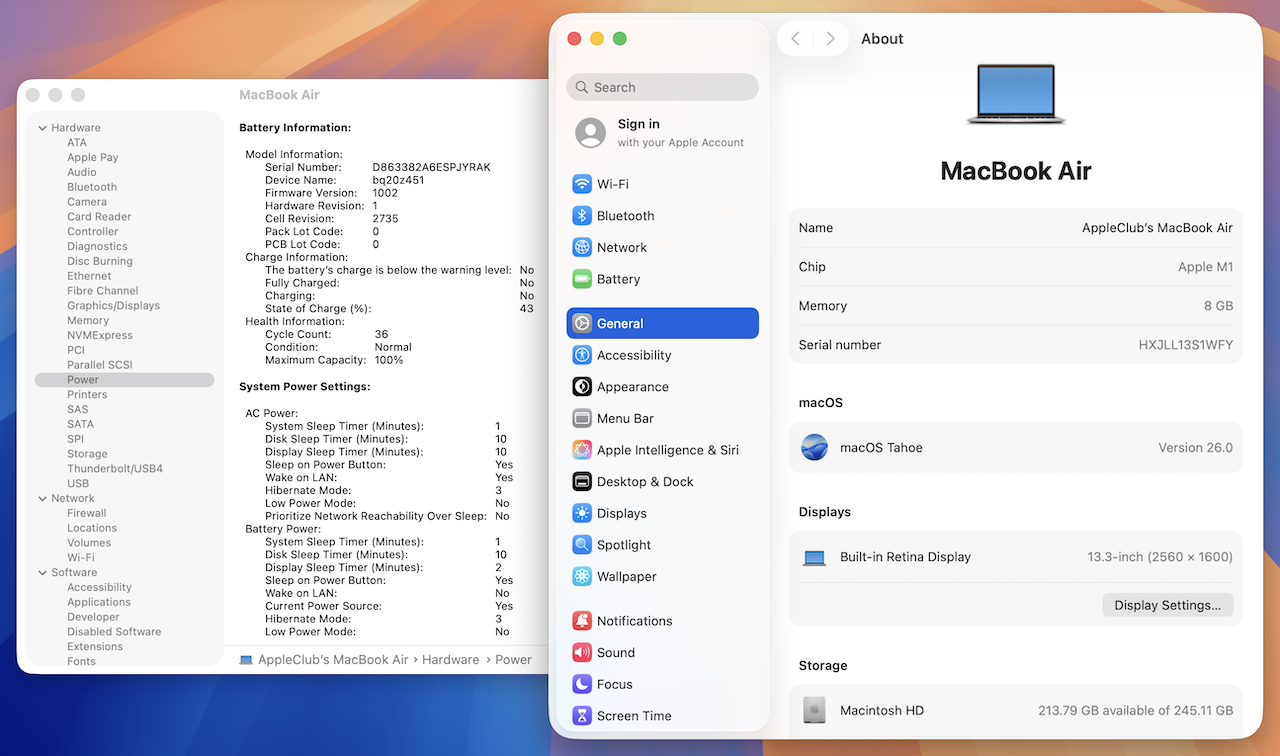Collapse the Hardware tree section
Image resolution: width=1280 pixels, height=756 pixels.
(42, 128)
